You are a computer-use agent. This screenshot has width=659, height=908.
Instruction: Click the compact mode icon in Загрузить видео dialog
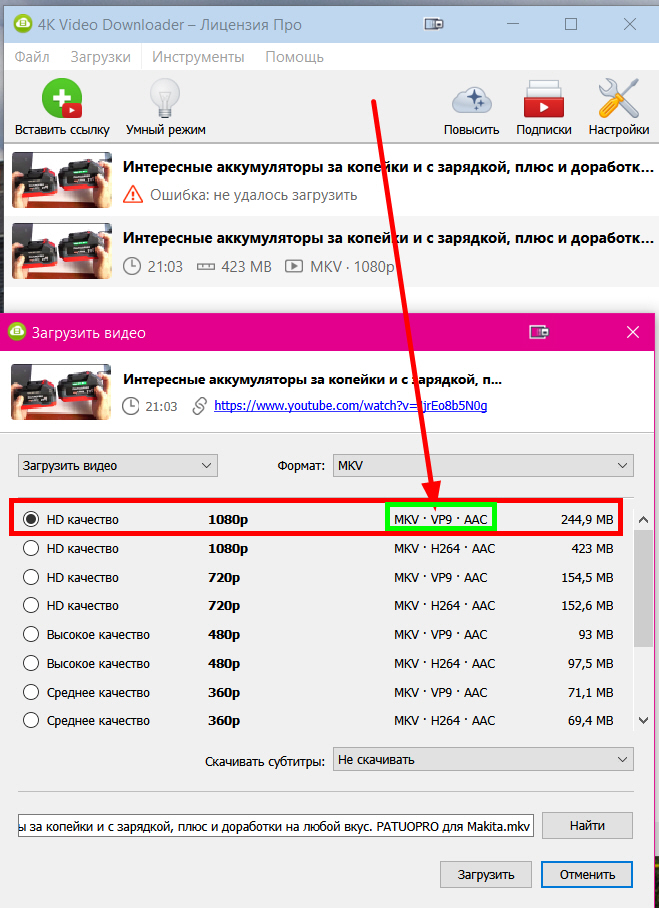tap(539, 332)
